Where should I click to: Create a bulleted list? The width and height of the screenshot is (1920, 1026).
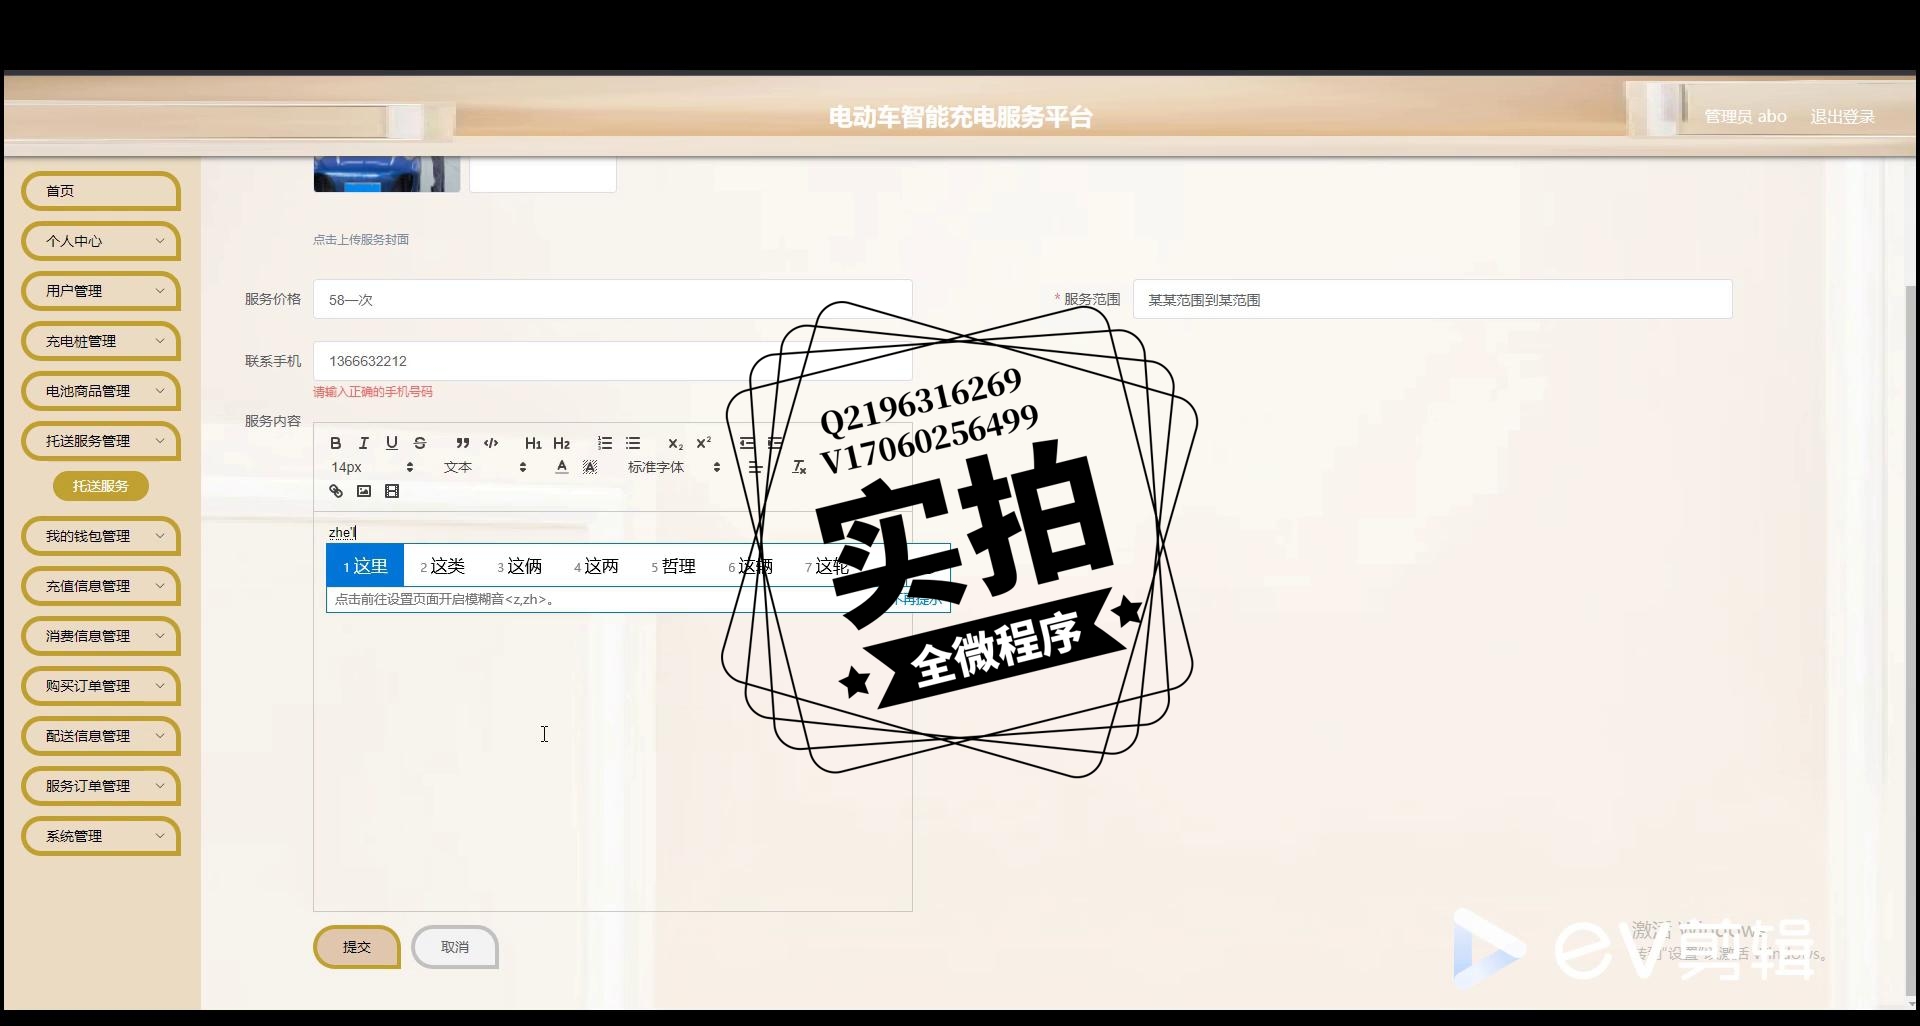(632, 443)
